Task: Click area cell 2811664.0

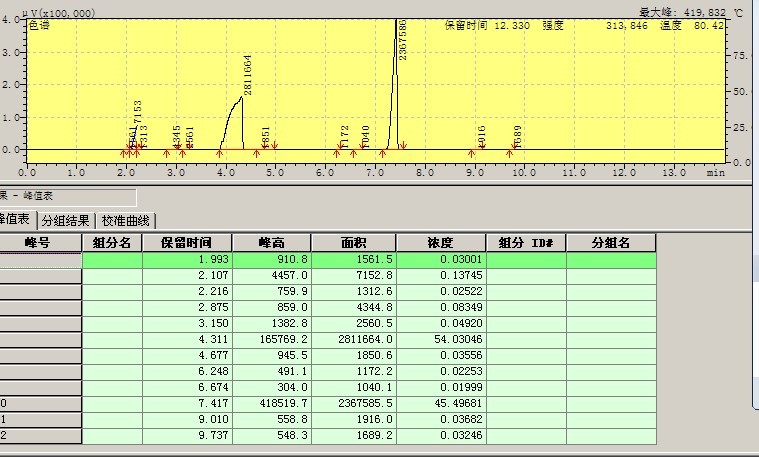Action: [353, 339]
